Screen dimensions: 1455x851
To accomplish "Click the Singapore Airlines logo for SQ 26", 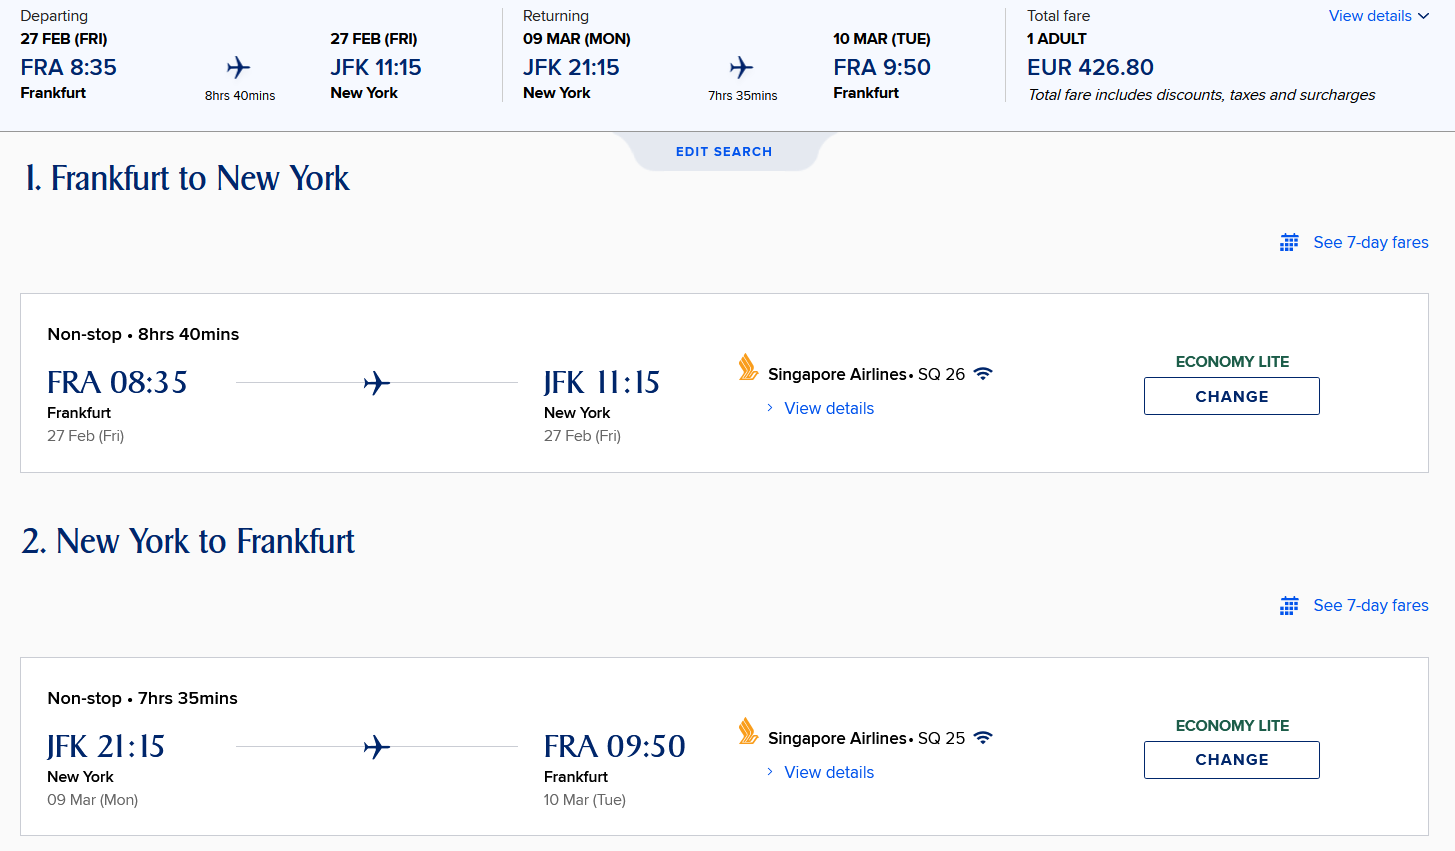I will pyautogui.click(x=748, y=368).
